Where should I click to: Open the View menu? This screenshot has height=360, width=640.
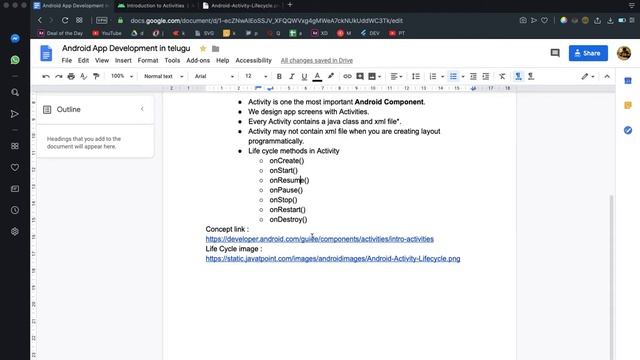[x=102, y=60]
